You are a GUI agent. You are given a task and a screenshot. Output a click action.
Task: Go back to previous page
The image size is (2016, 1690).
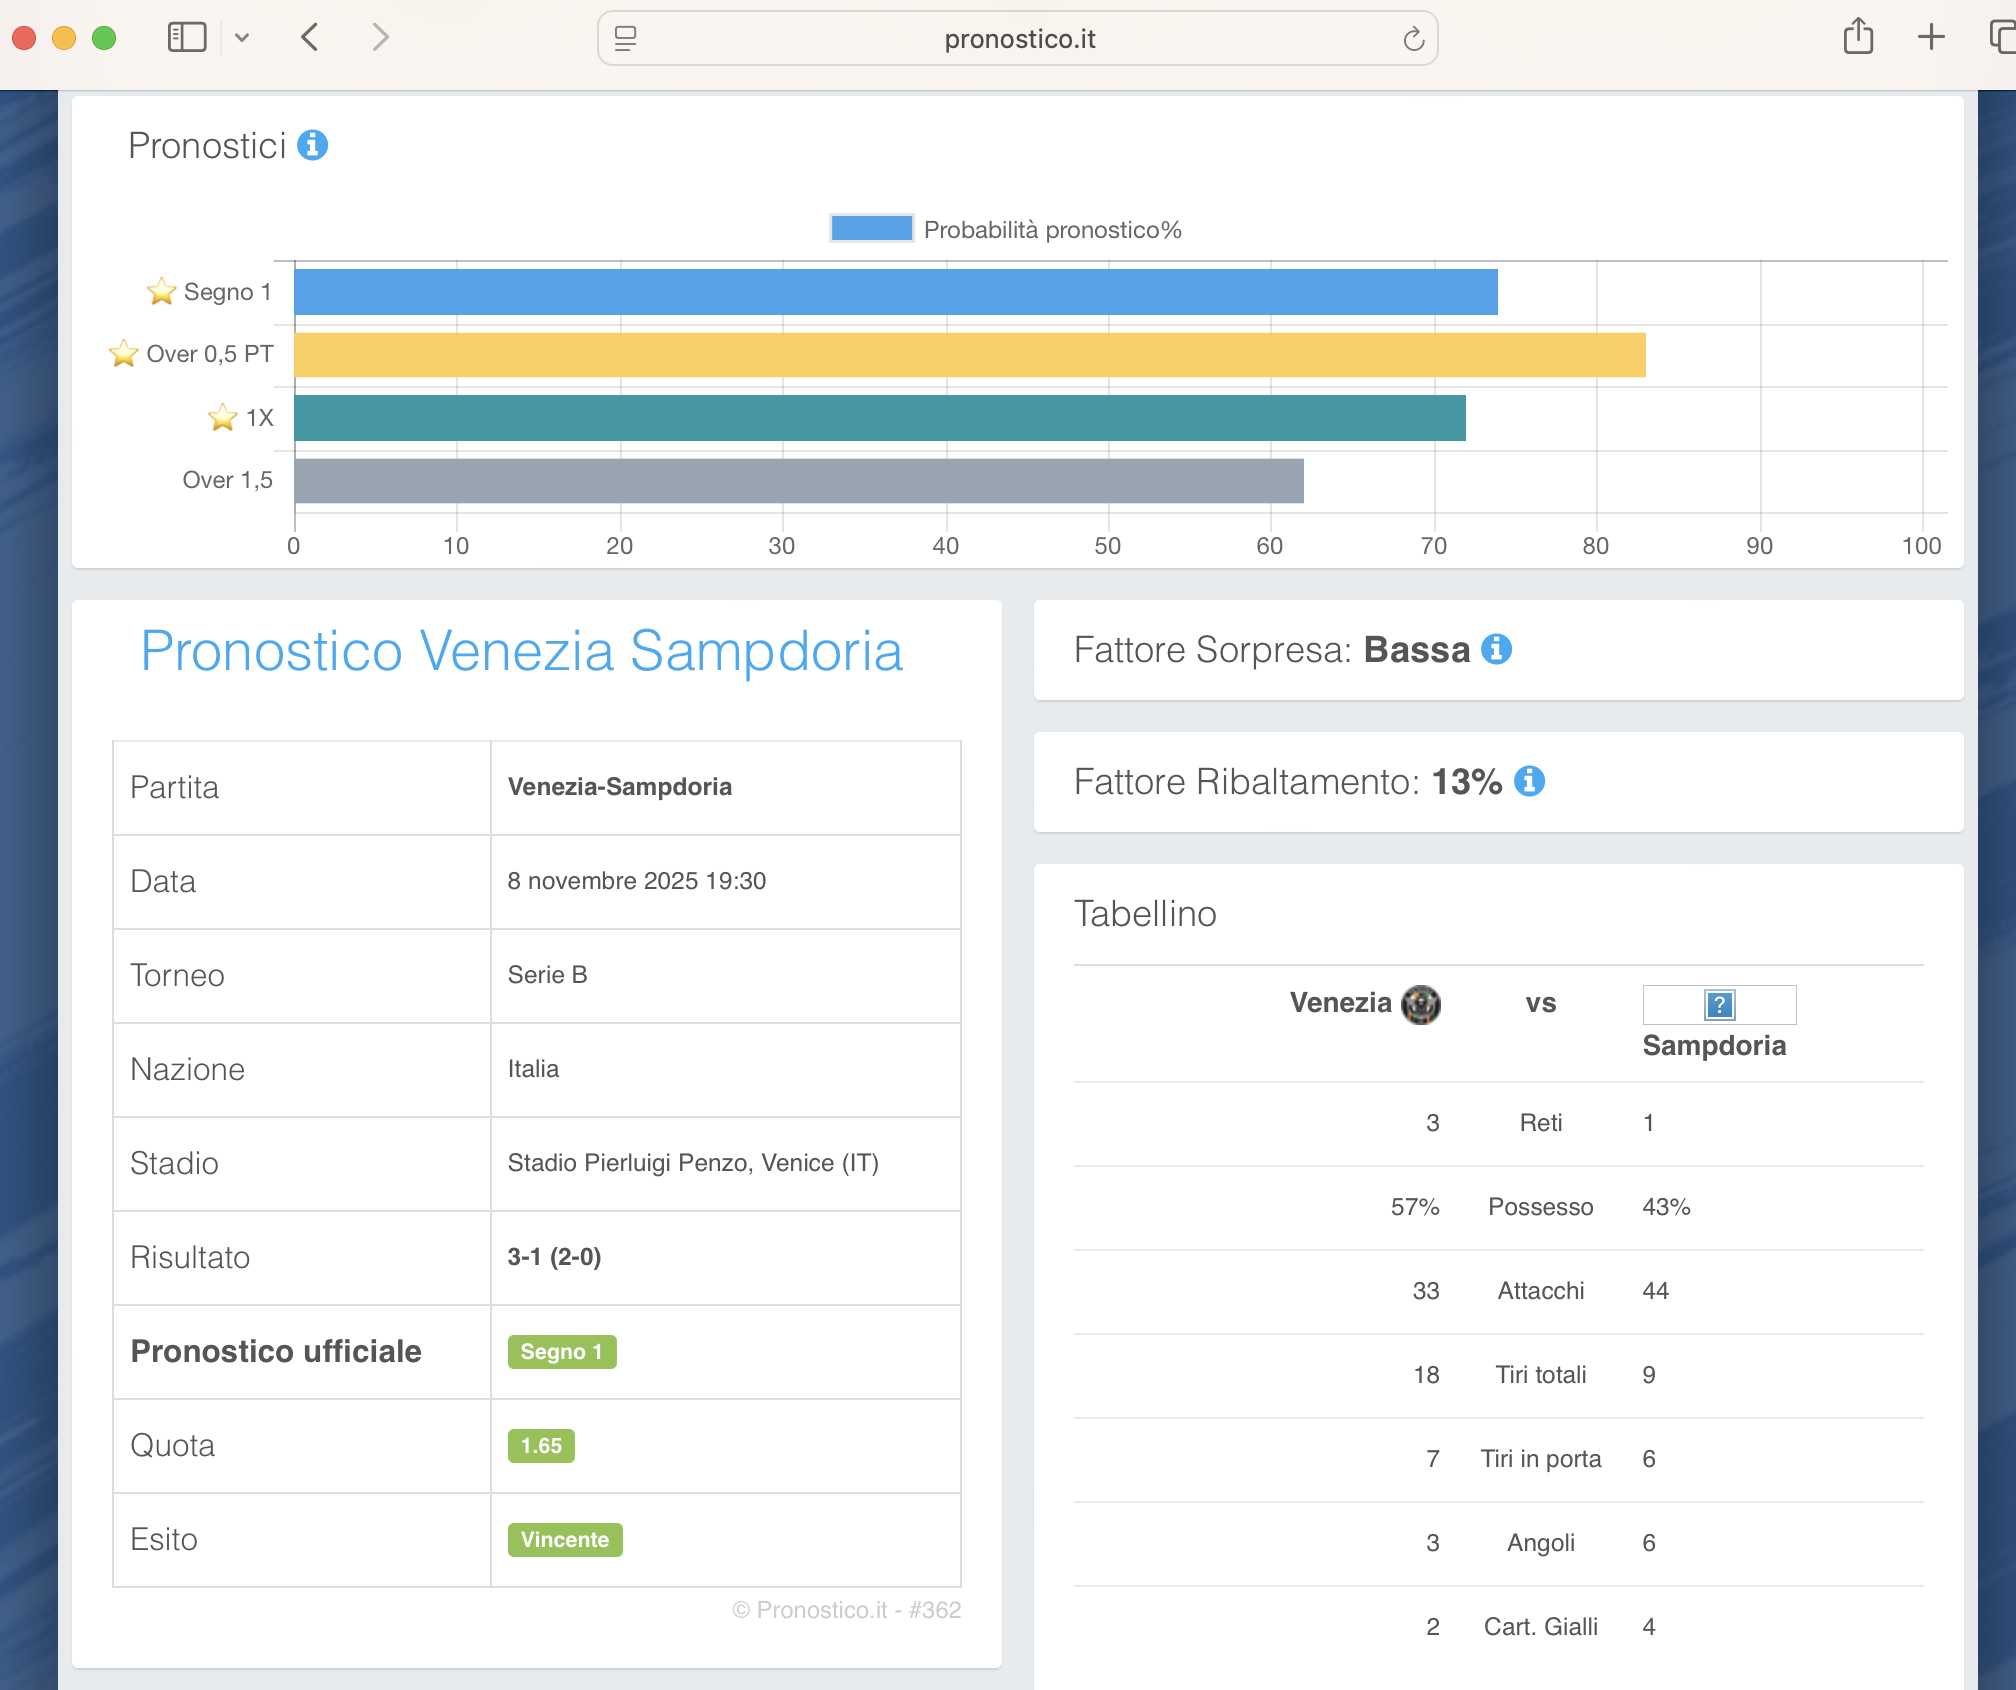point(310,38)
